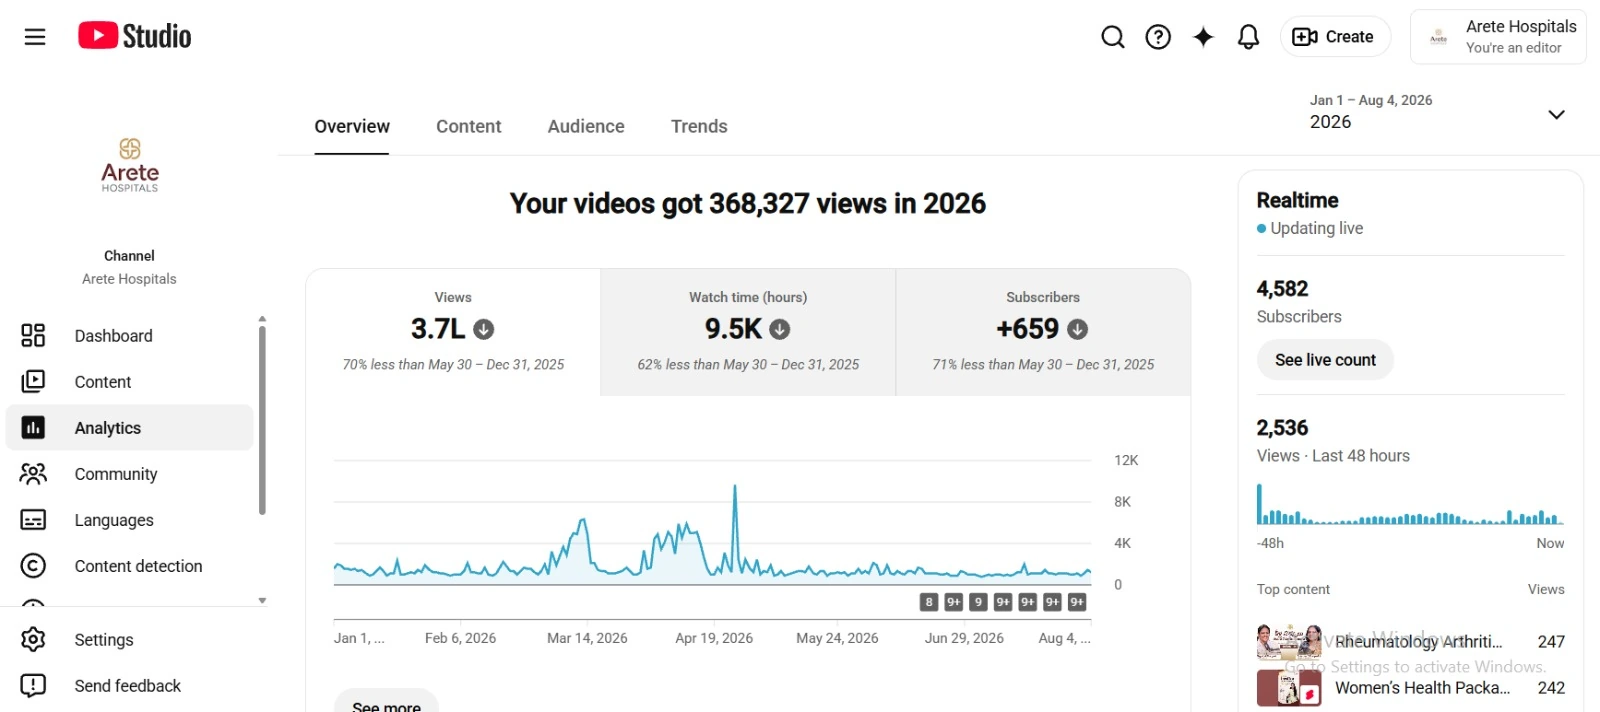Select Analytics in the sidebar
1600x712 pixels.
130,428
